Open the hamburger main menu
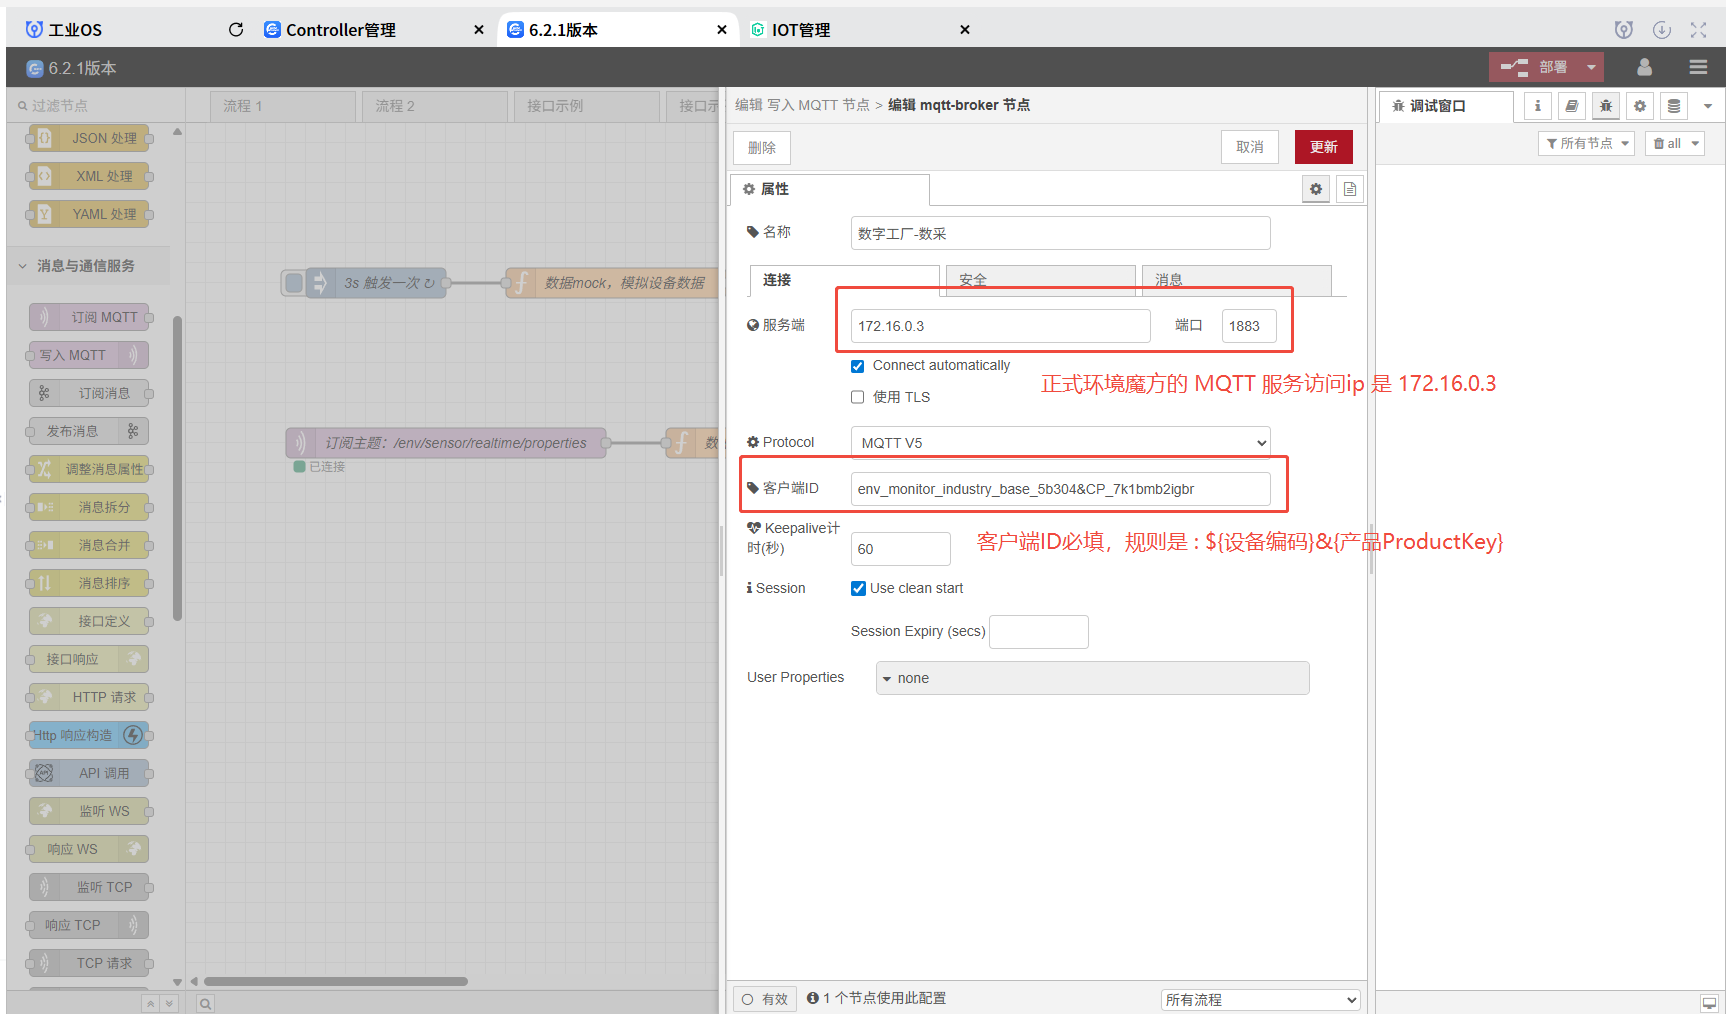Image resolution: width=1726 pixels, height=1014 pixels. (x=1698, y=67)
